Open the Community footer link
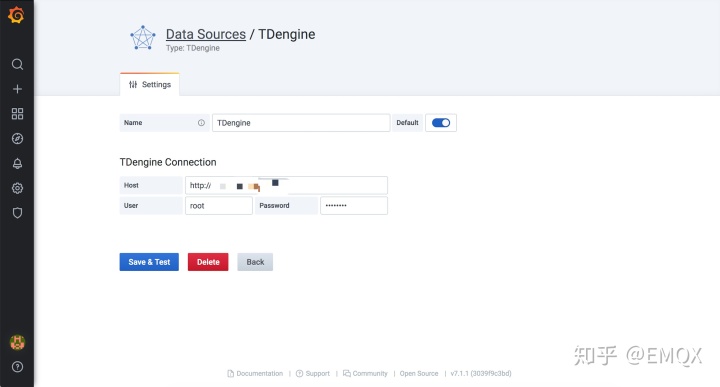 366,374
